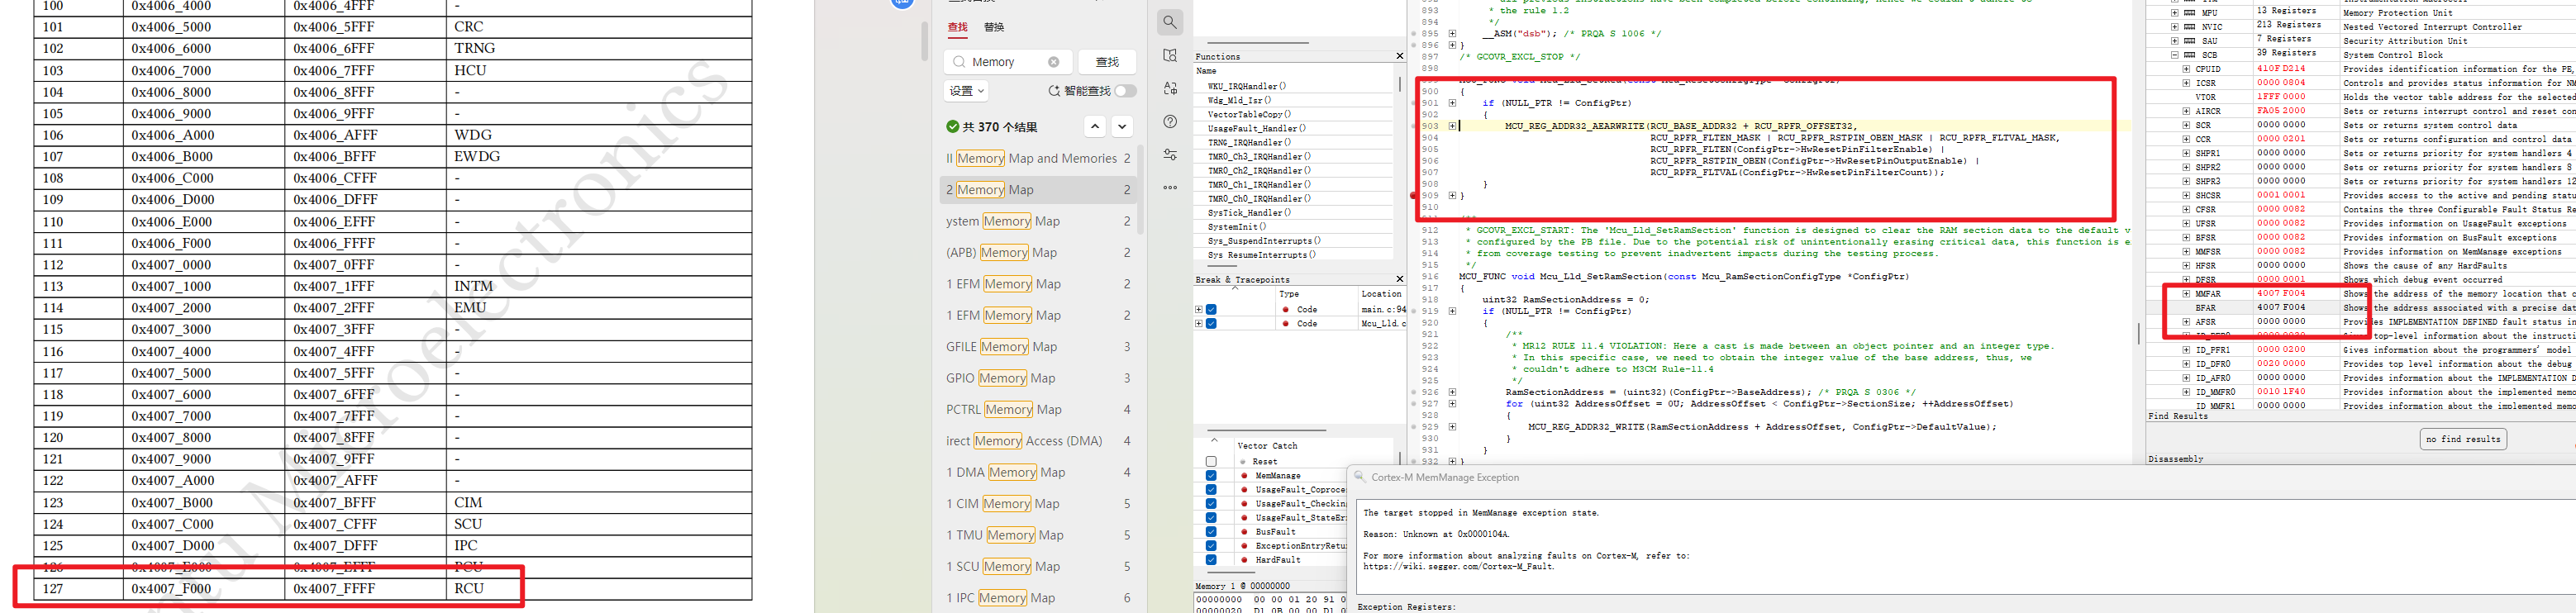
Task: Expand the MMFAR register
Action: click(2185, 294)
